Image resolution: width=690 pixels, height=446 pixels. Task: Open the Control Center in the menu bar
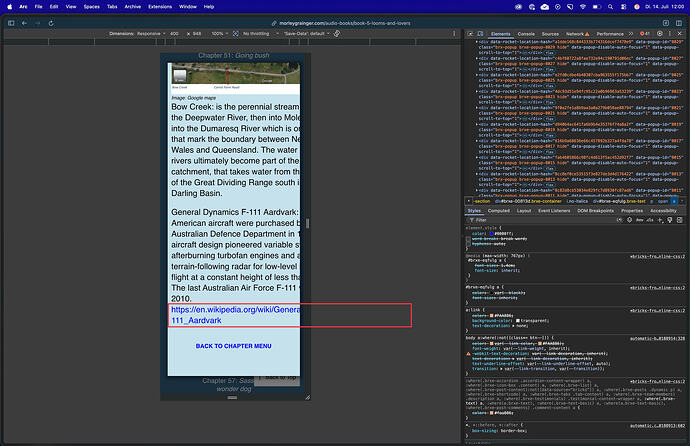[x=624, y=7]
